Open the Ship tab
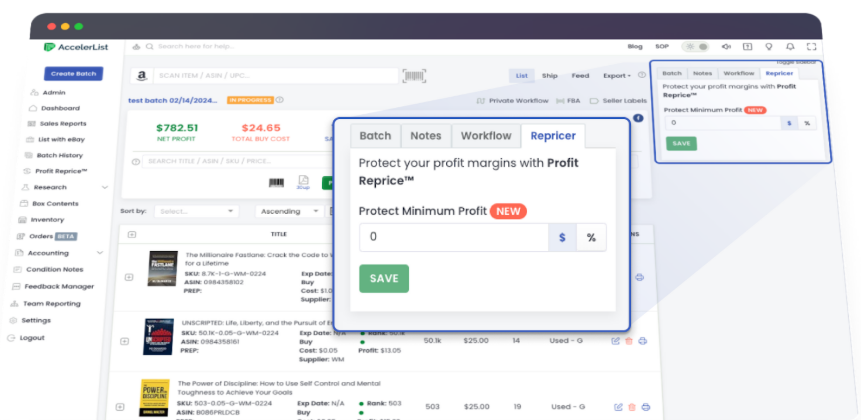The image size is (861, 420). (550, 75)
